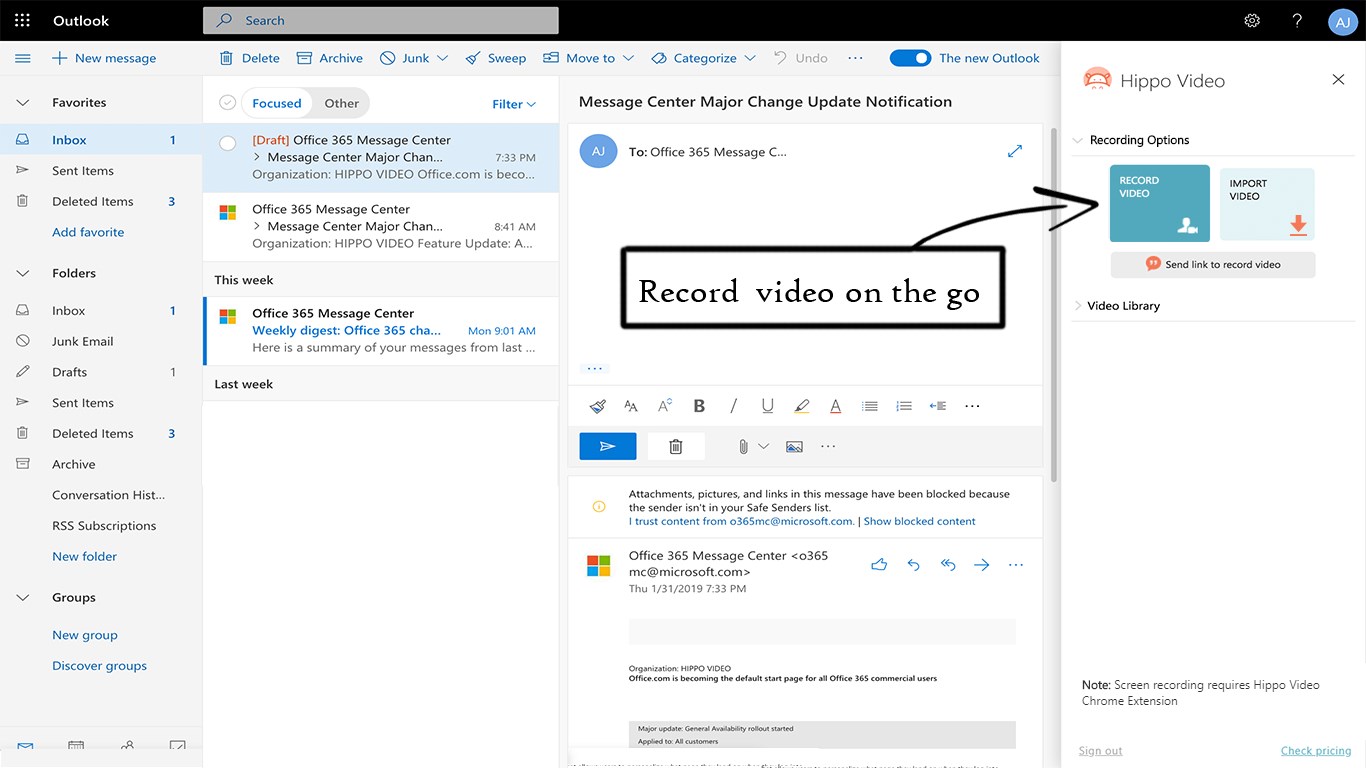Pop out the draft to new window
Screen dimensions: 1366x768
[x=1015, y=151]
